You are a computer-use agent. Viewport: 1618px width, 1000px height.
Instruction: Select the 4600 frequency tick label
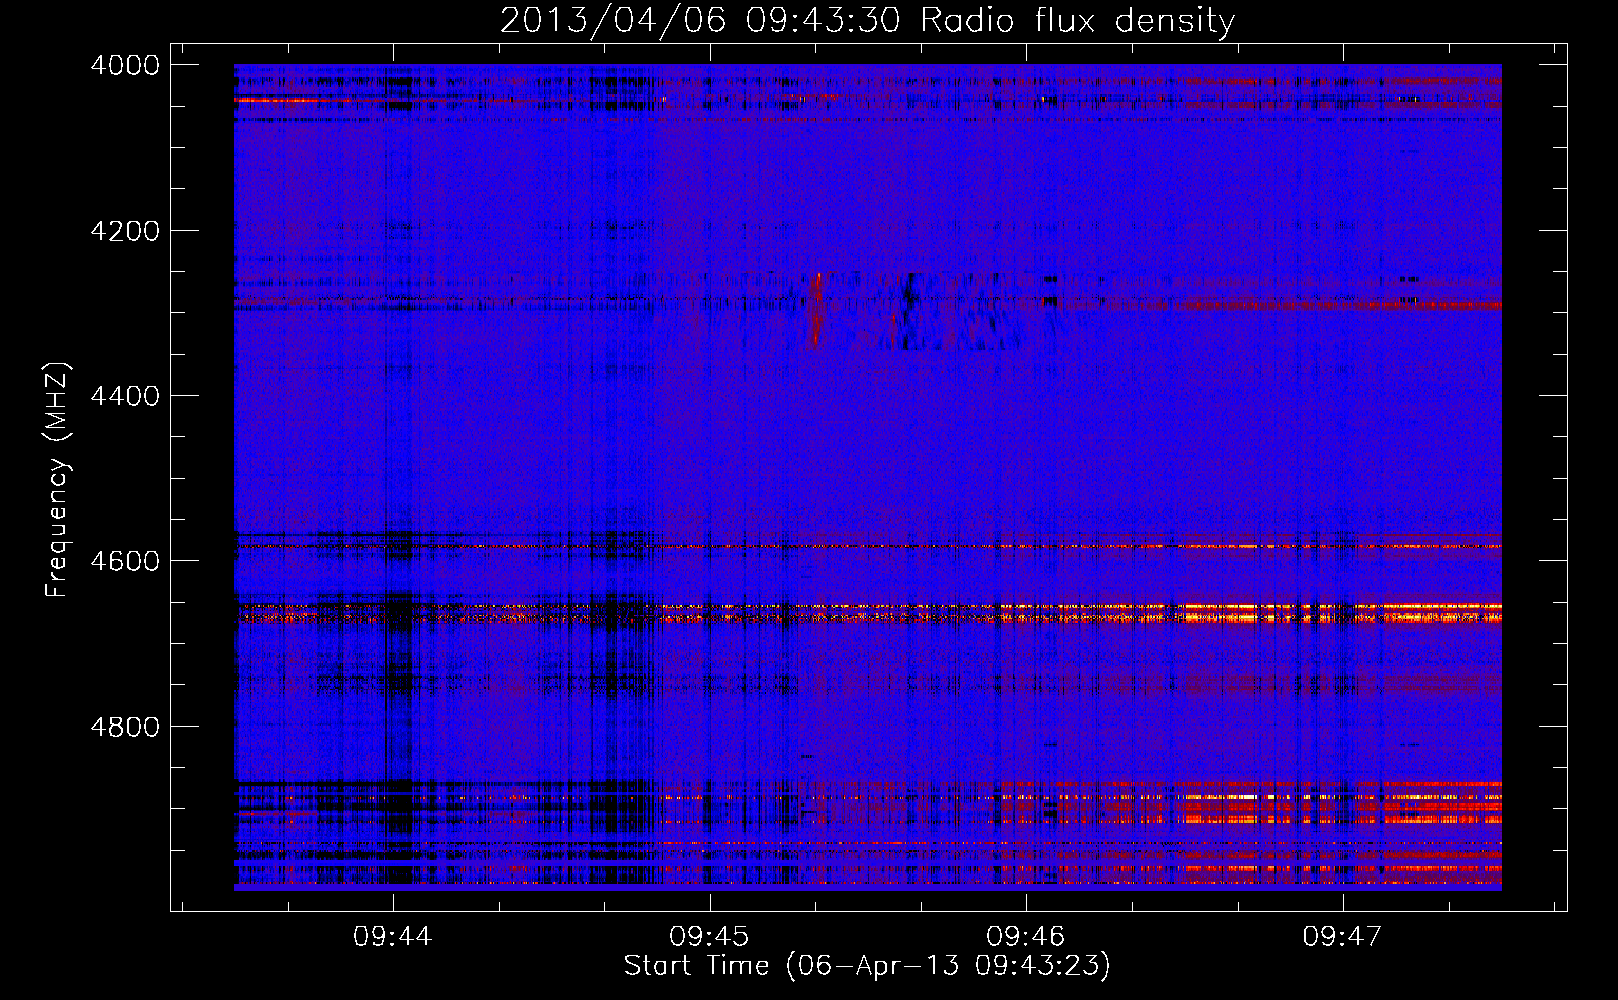[x=125, y=561]
